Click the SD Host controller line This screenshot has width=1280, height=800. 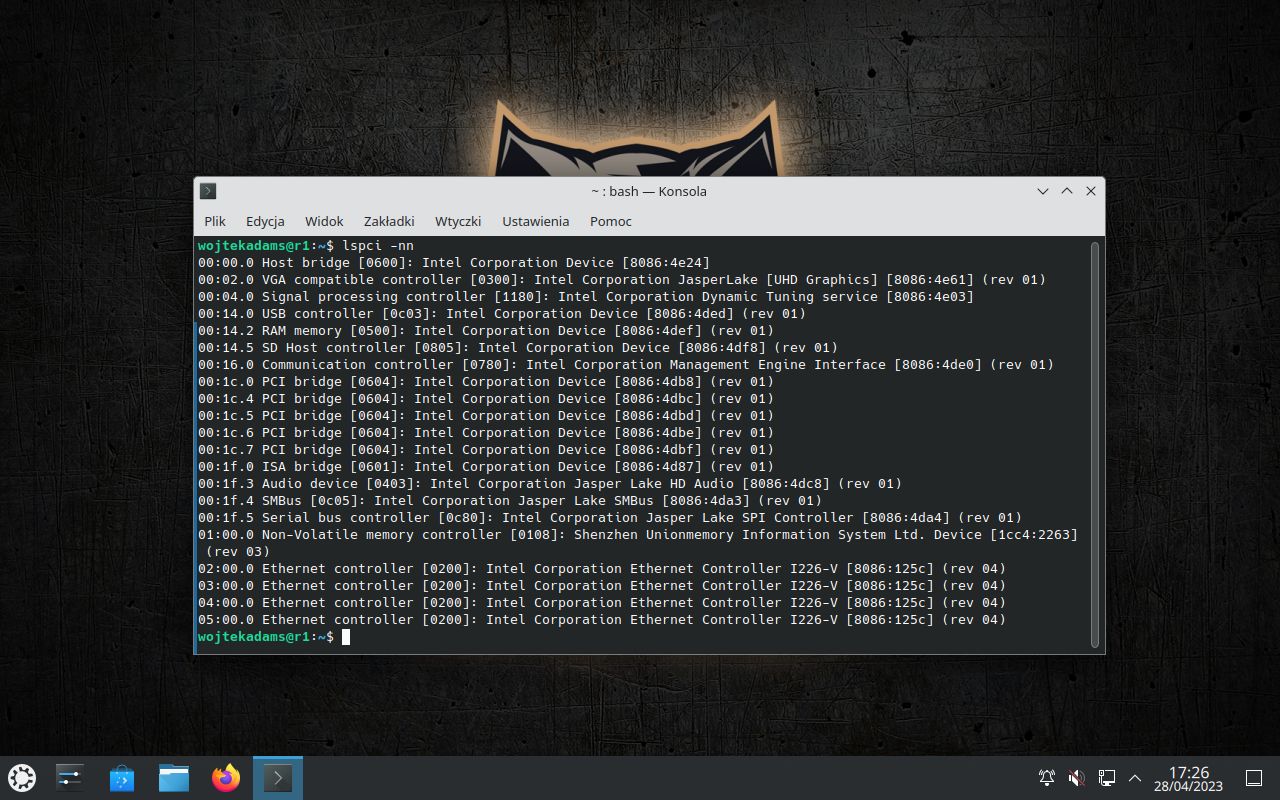pos(518,347)
